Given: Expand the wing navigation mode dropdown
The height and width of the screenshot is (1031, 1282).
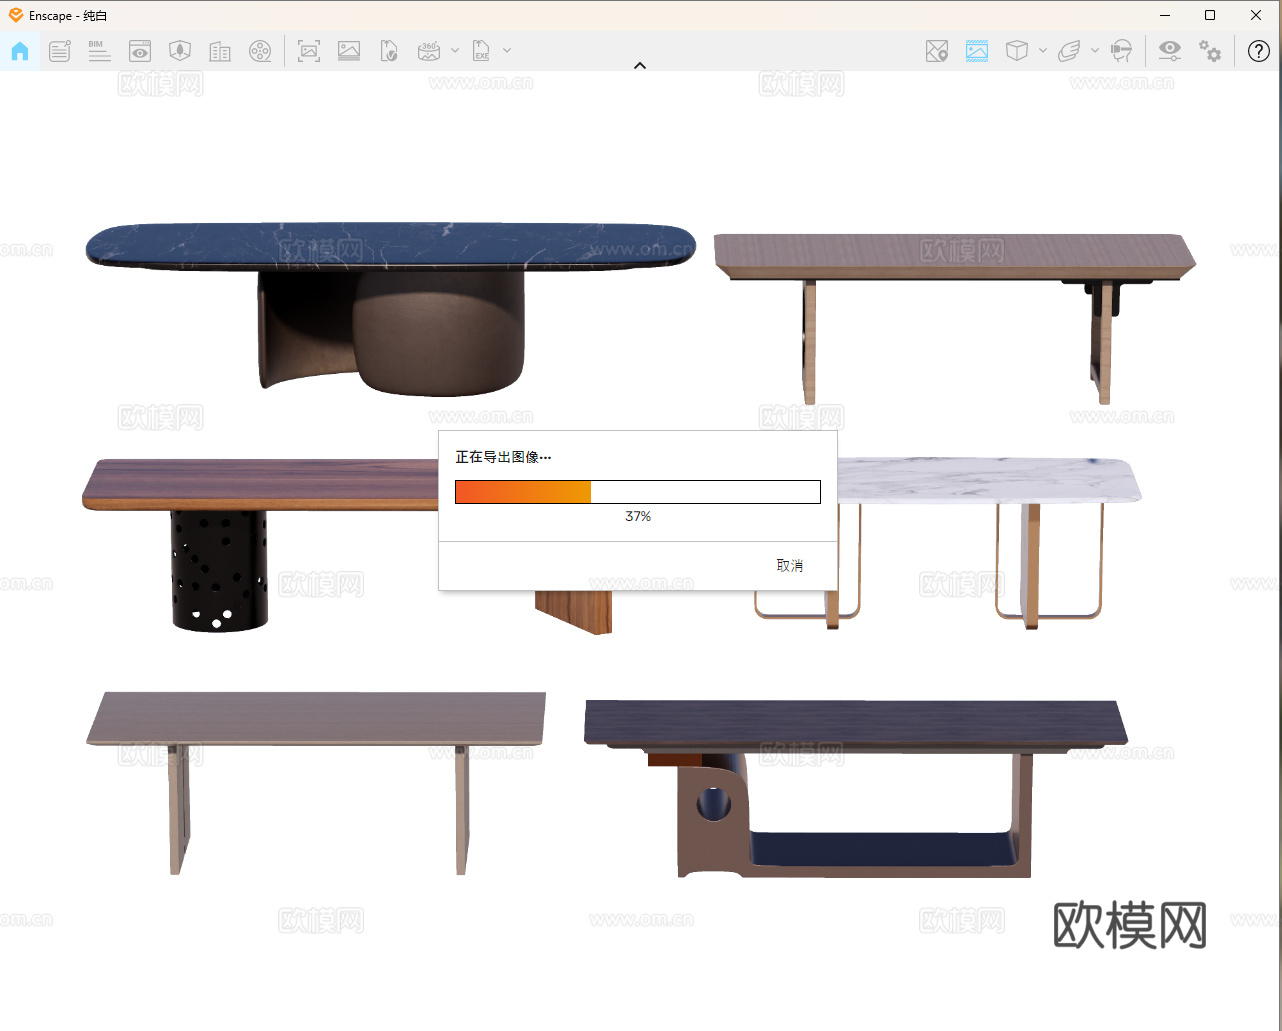Looking at the screenshot, I should coord(1095,51).
